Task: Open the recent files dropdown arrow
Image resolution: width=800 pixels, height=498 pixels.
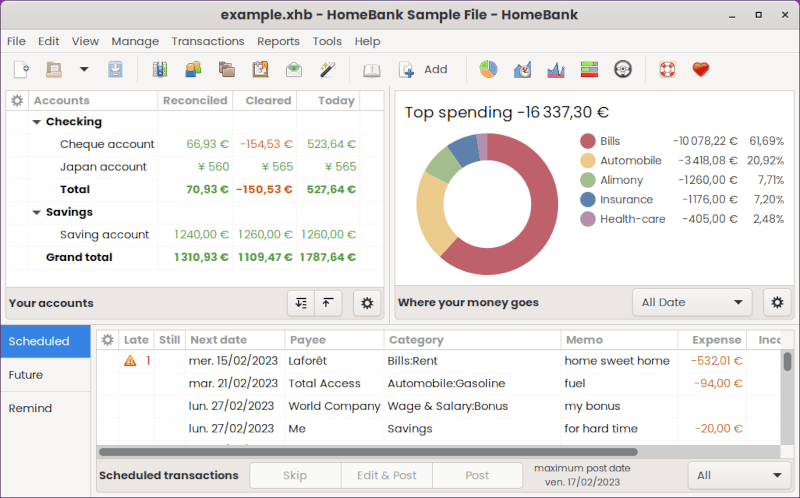Action: [x=84, y=69]
